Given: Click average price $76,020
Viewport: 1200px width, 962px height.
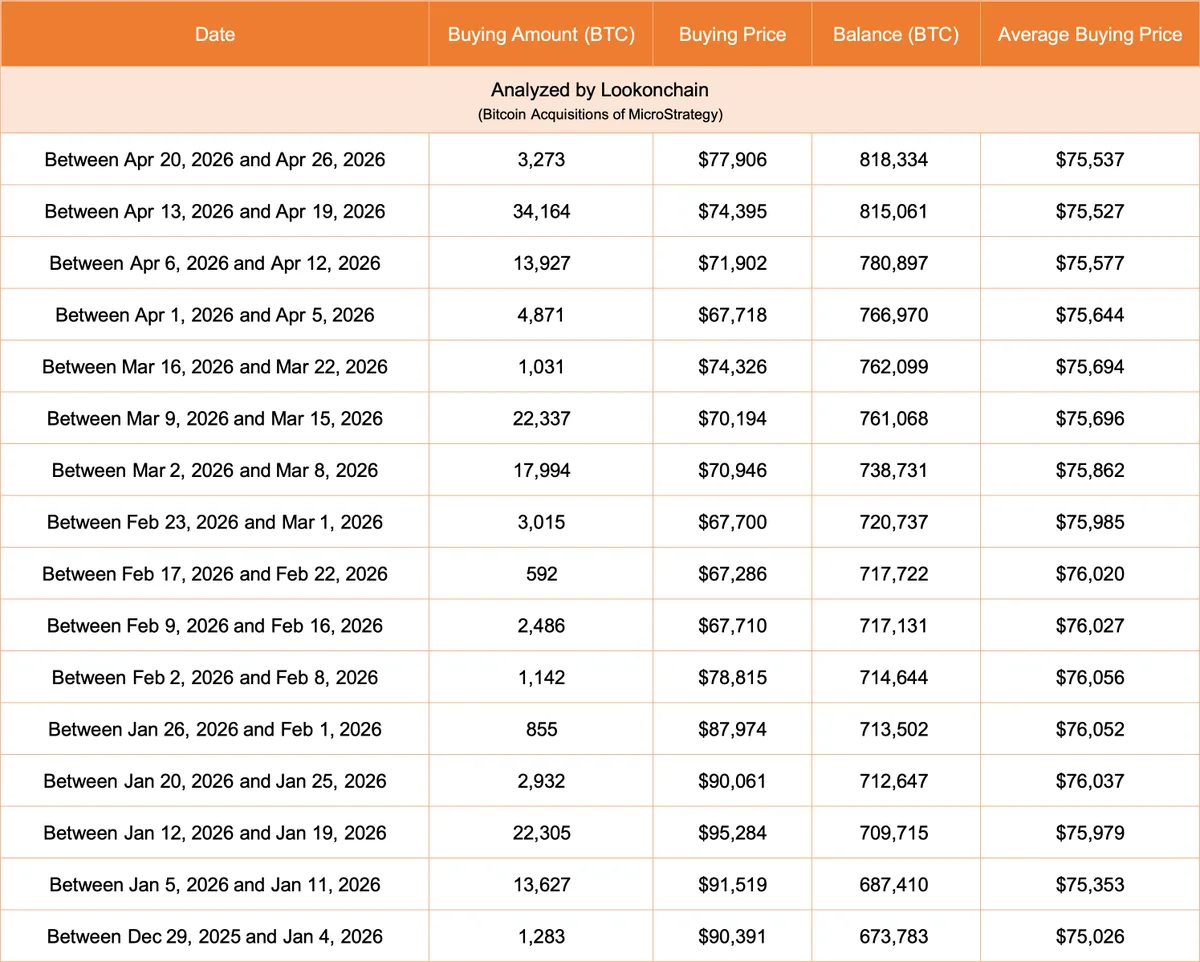Looking at the screenshot, I should pos(1090,574).
